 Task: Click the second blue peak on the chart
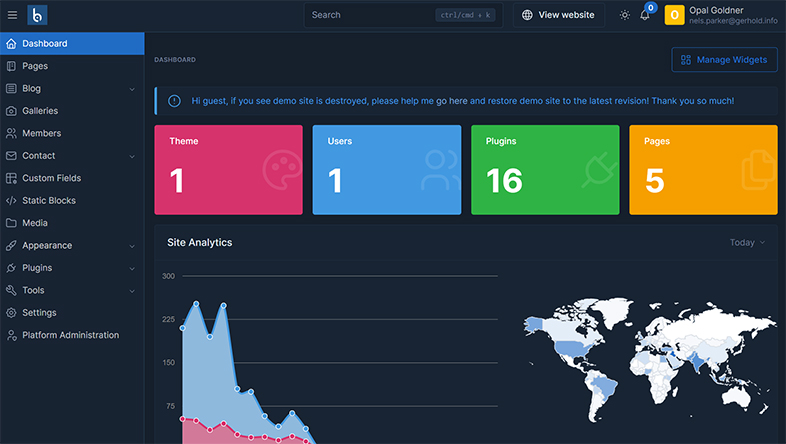coord(224,305)
